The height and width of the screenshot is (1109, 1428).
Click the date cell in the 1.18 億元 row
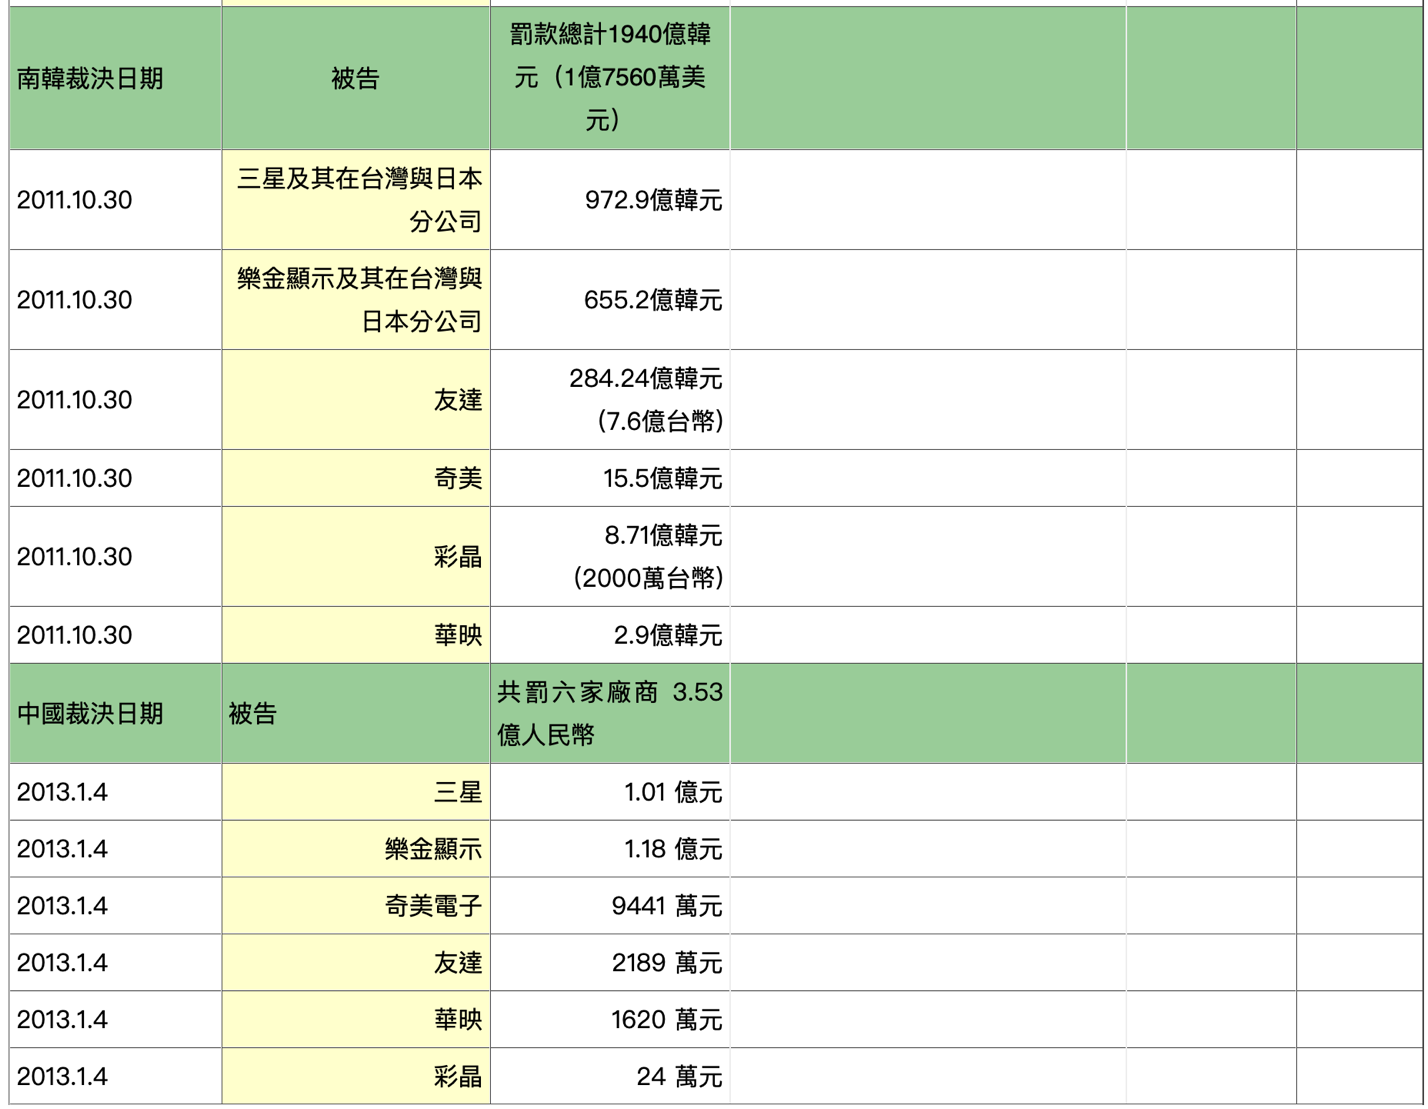[115, 849]
